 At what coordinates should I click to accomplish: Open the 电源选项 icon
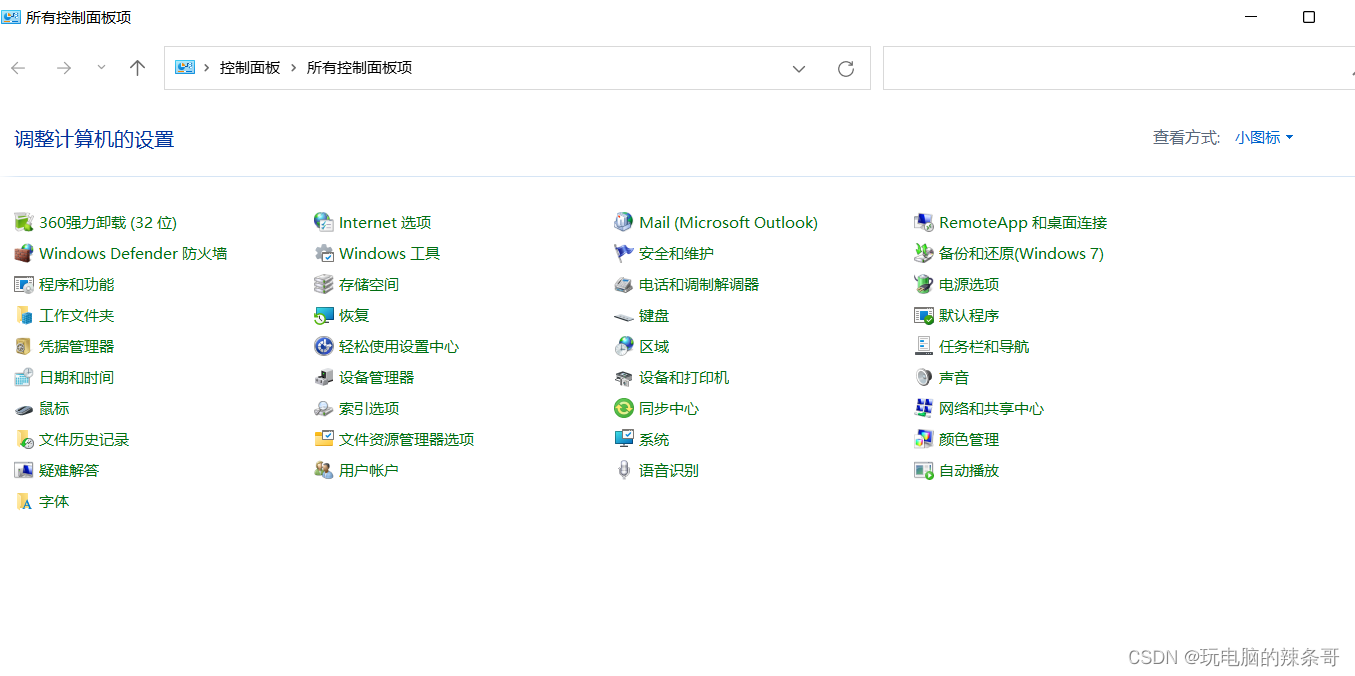[x=924, y=284]
